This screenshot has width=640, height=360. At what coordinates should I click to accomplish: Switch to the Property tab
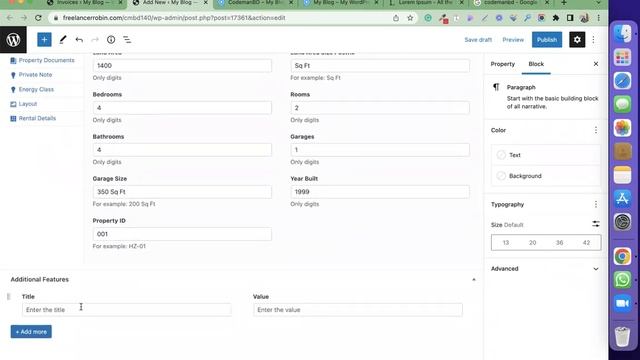pos(502,64)
